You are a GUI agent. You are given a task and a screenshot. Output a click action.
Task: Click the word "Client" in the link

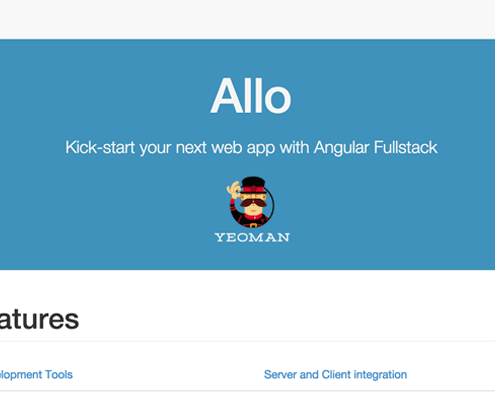336,375
